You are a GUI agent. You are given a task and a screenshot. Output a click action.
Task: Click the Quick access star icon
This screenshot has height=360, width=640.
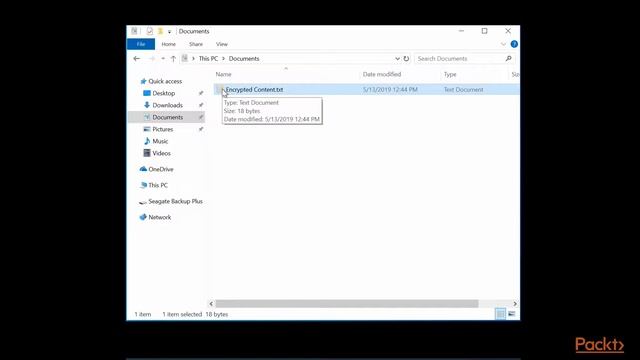pos(143,81)
